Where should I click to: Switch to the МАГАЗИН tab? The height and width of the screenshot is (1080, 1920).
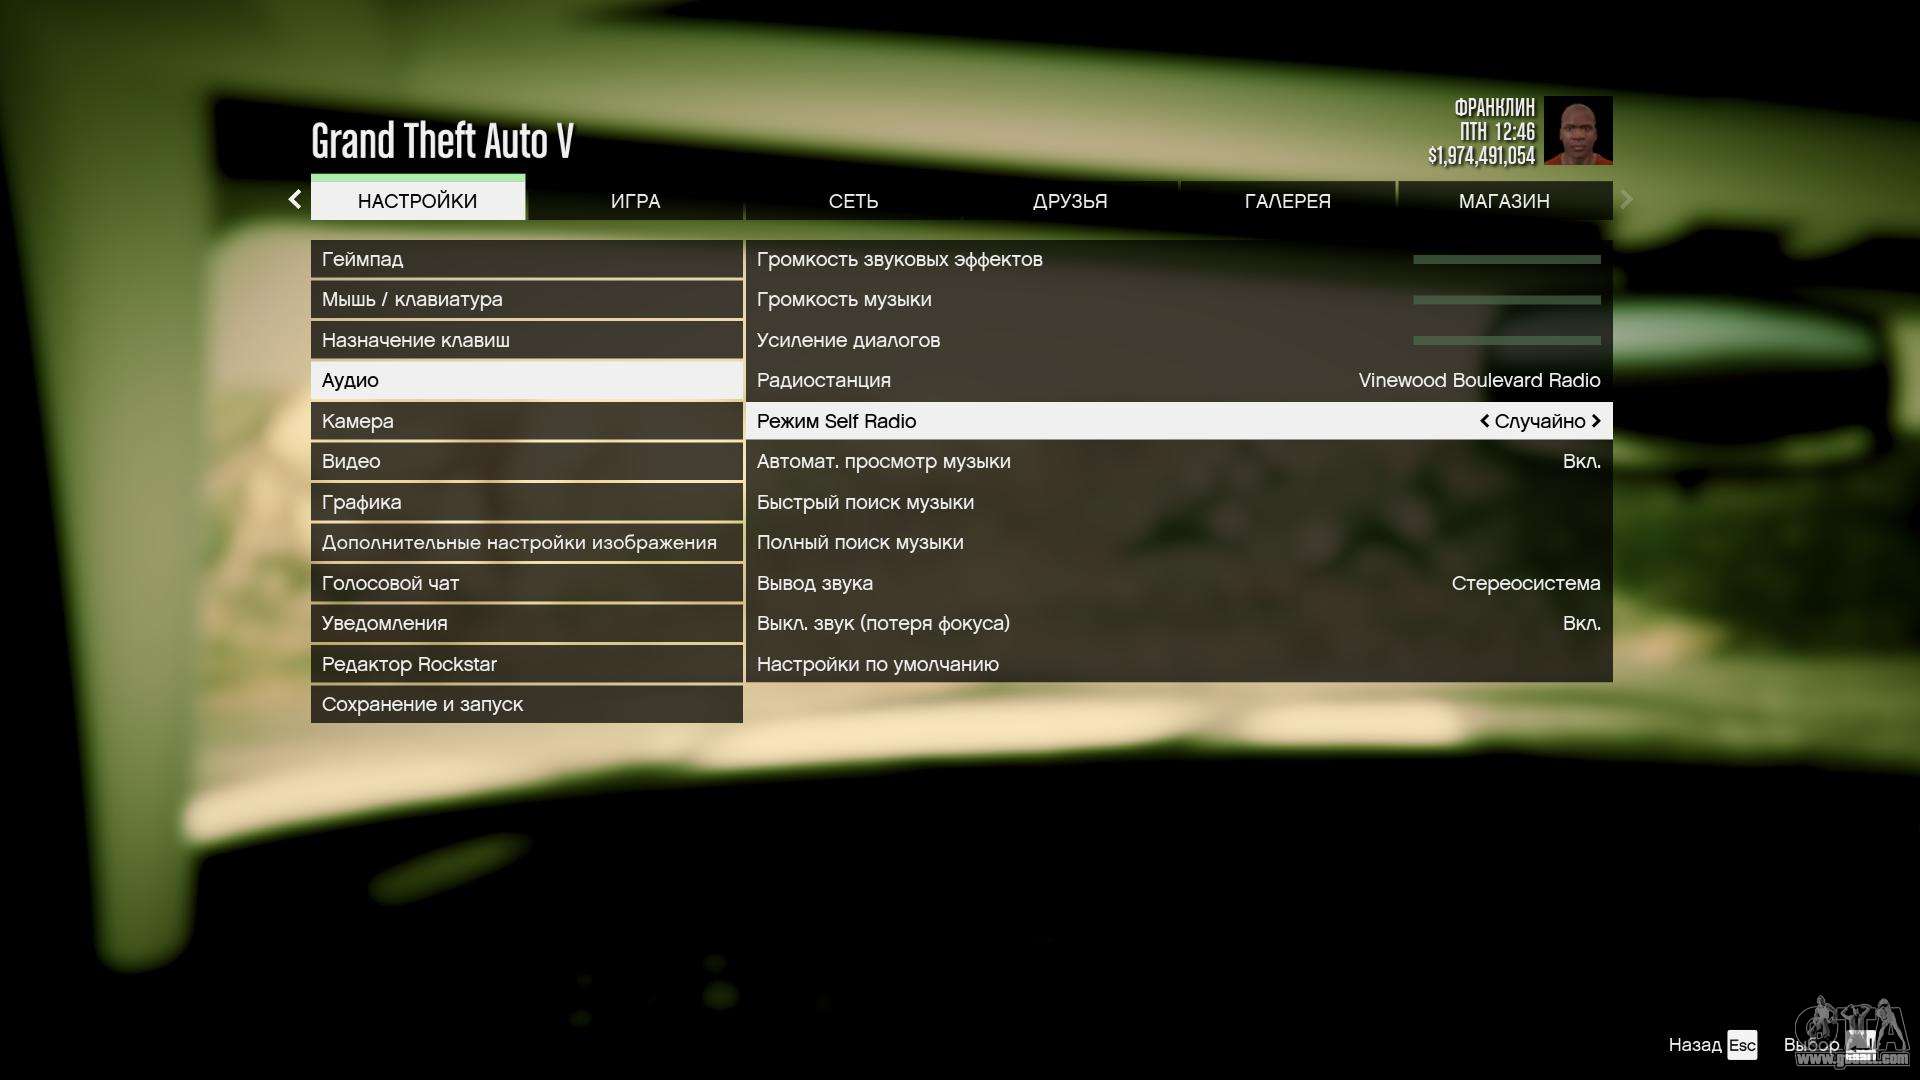(1505, 201)
